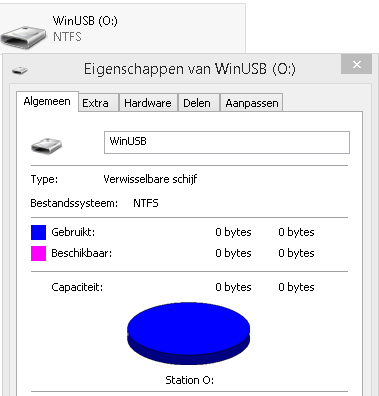Click the WinUSB (O:) drive label text

85,21
